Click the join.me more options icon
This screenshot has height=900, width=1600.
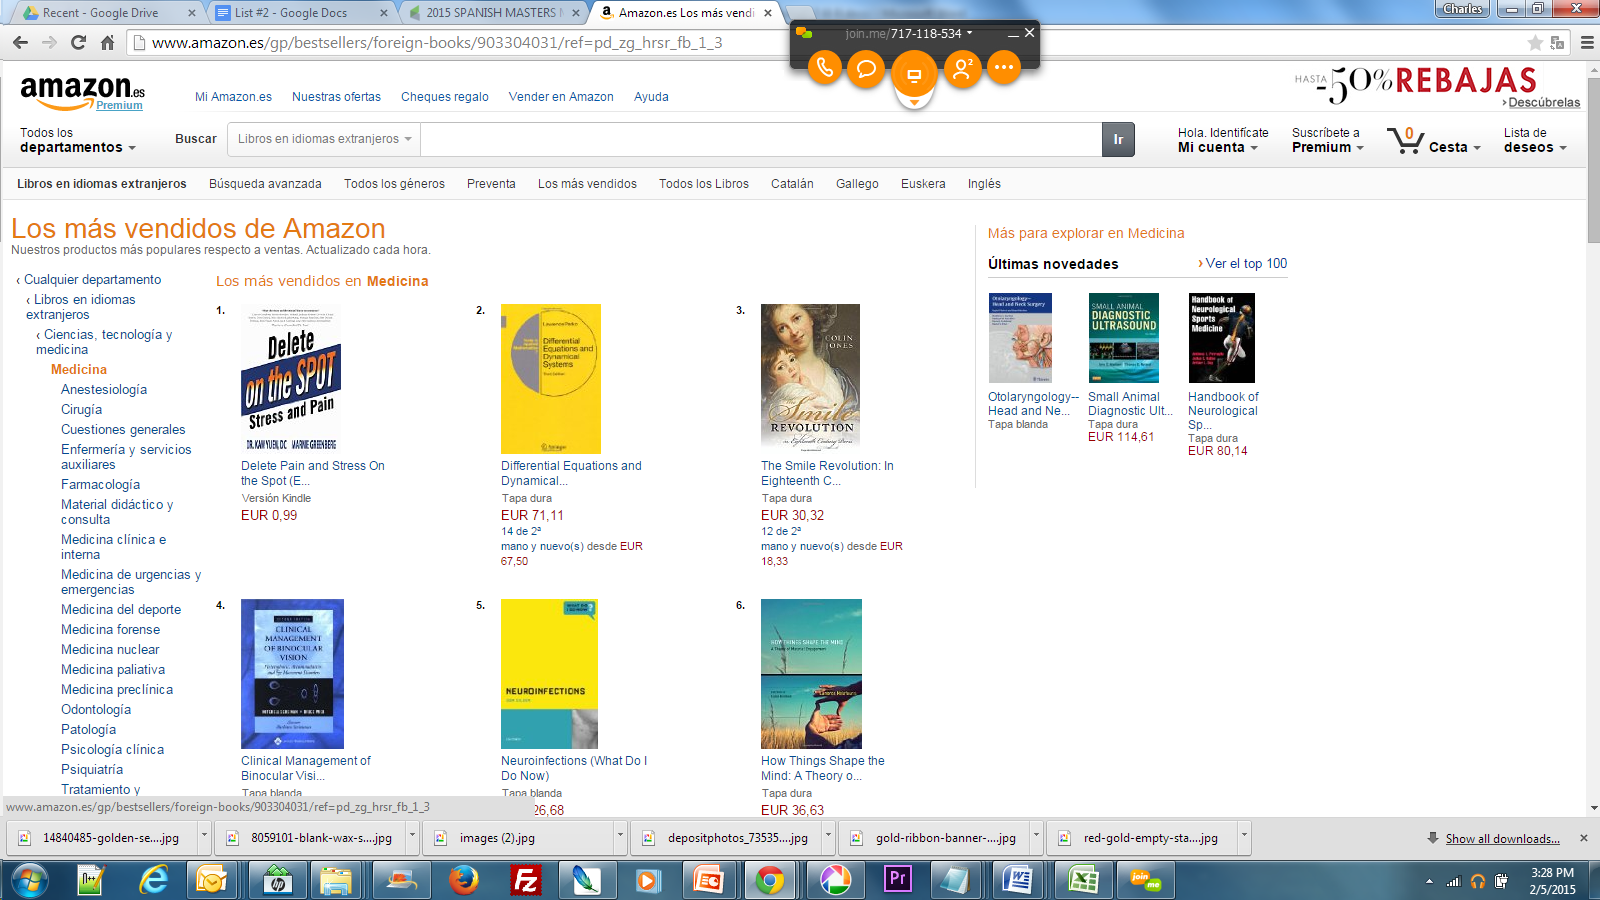click(1004, 68)
